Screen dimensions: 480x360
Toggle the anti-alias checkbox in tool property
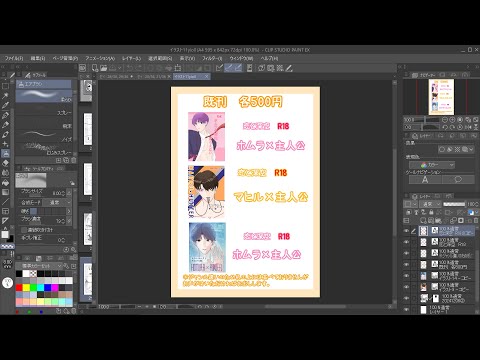(24, 230)
